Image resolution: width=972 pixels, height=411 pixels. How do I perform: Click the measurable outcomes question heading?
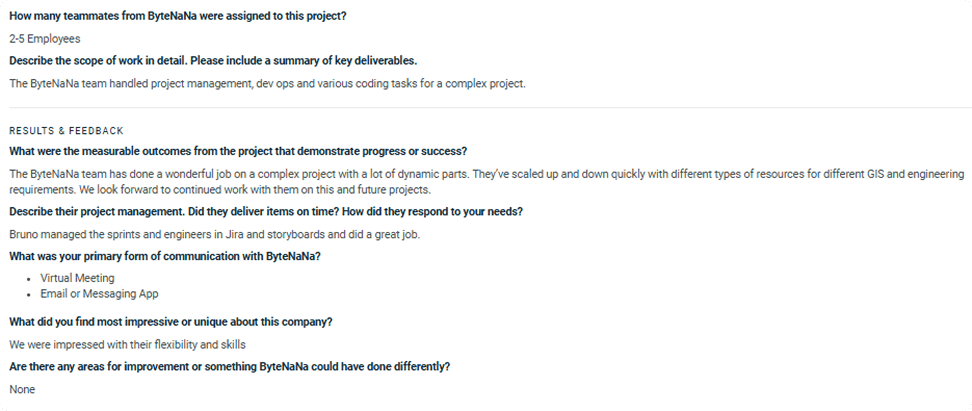pyautogui.click(x=238, y=151)
